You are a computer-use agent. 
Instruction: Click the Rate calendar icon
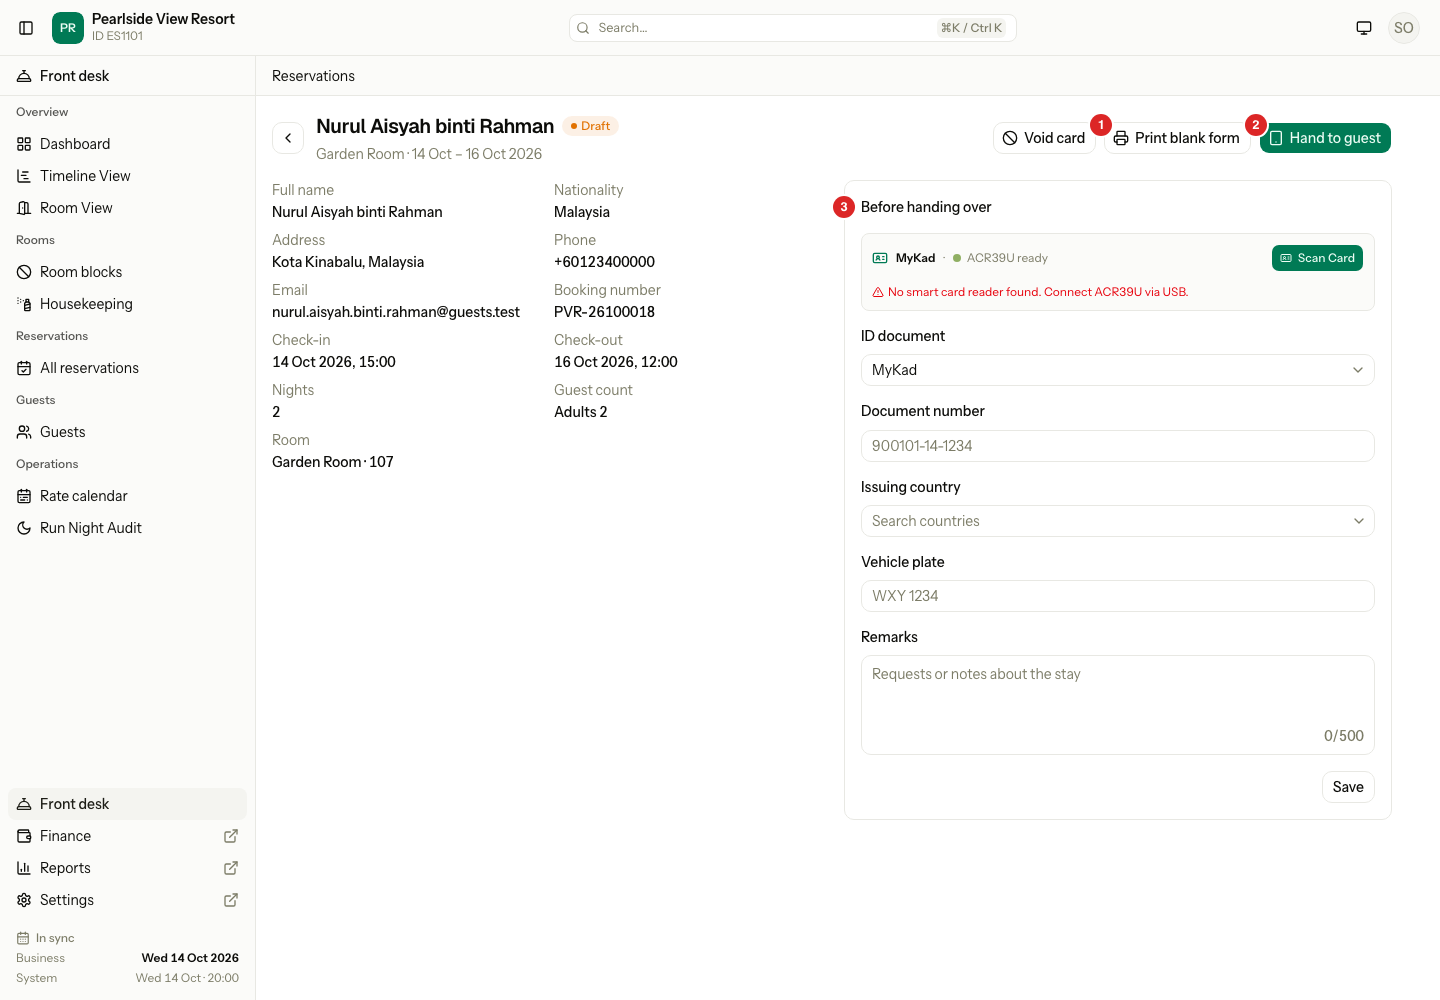(24, 496)
